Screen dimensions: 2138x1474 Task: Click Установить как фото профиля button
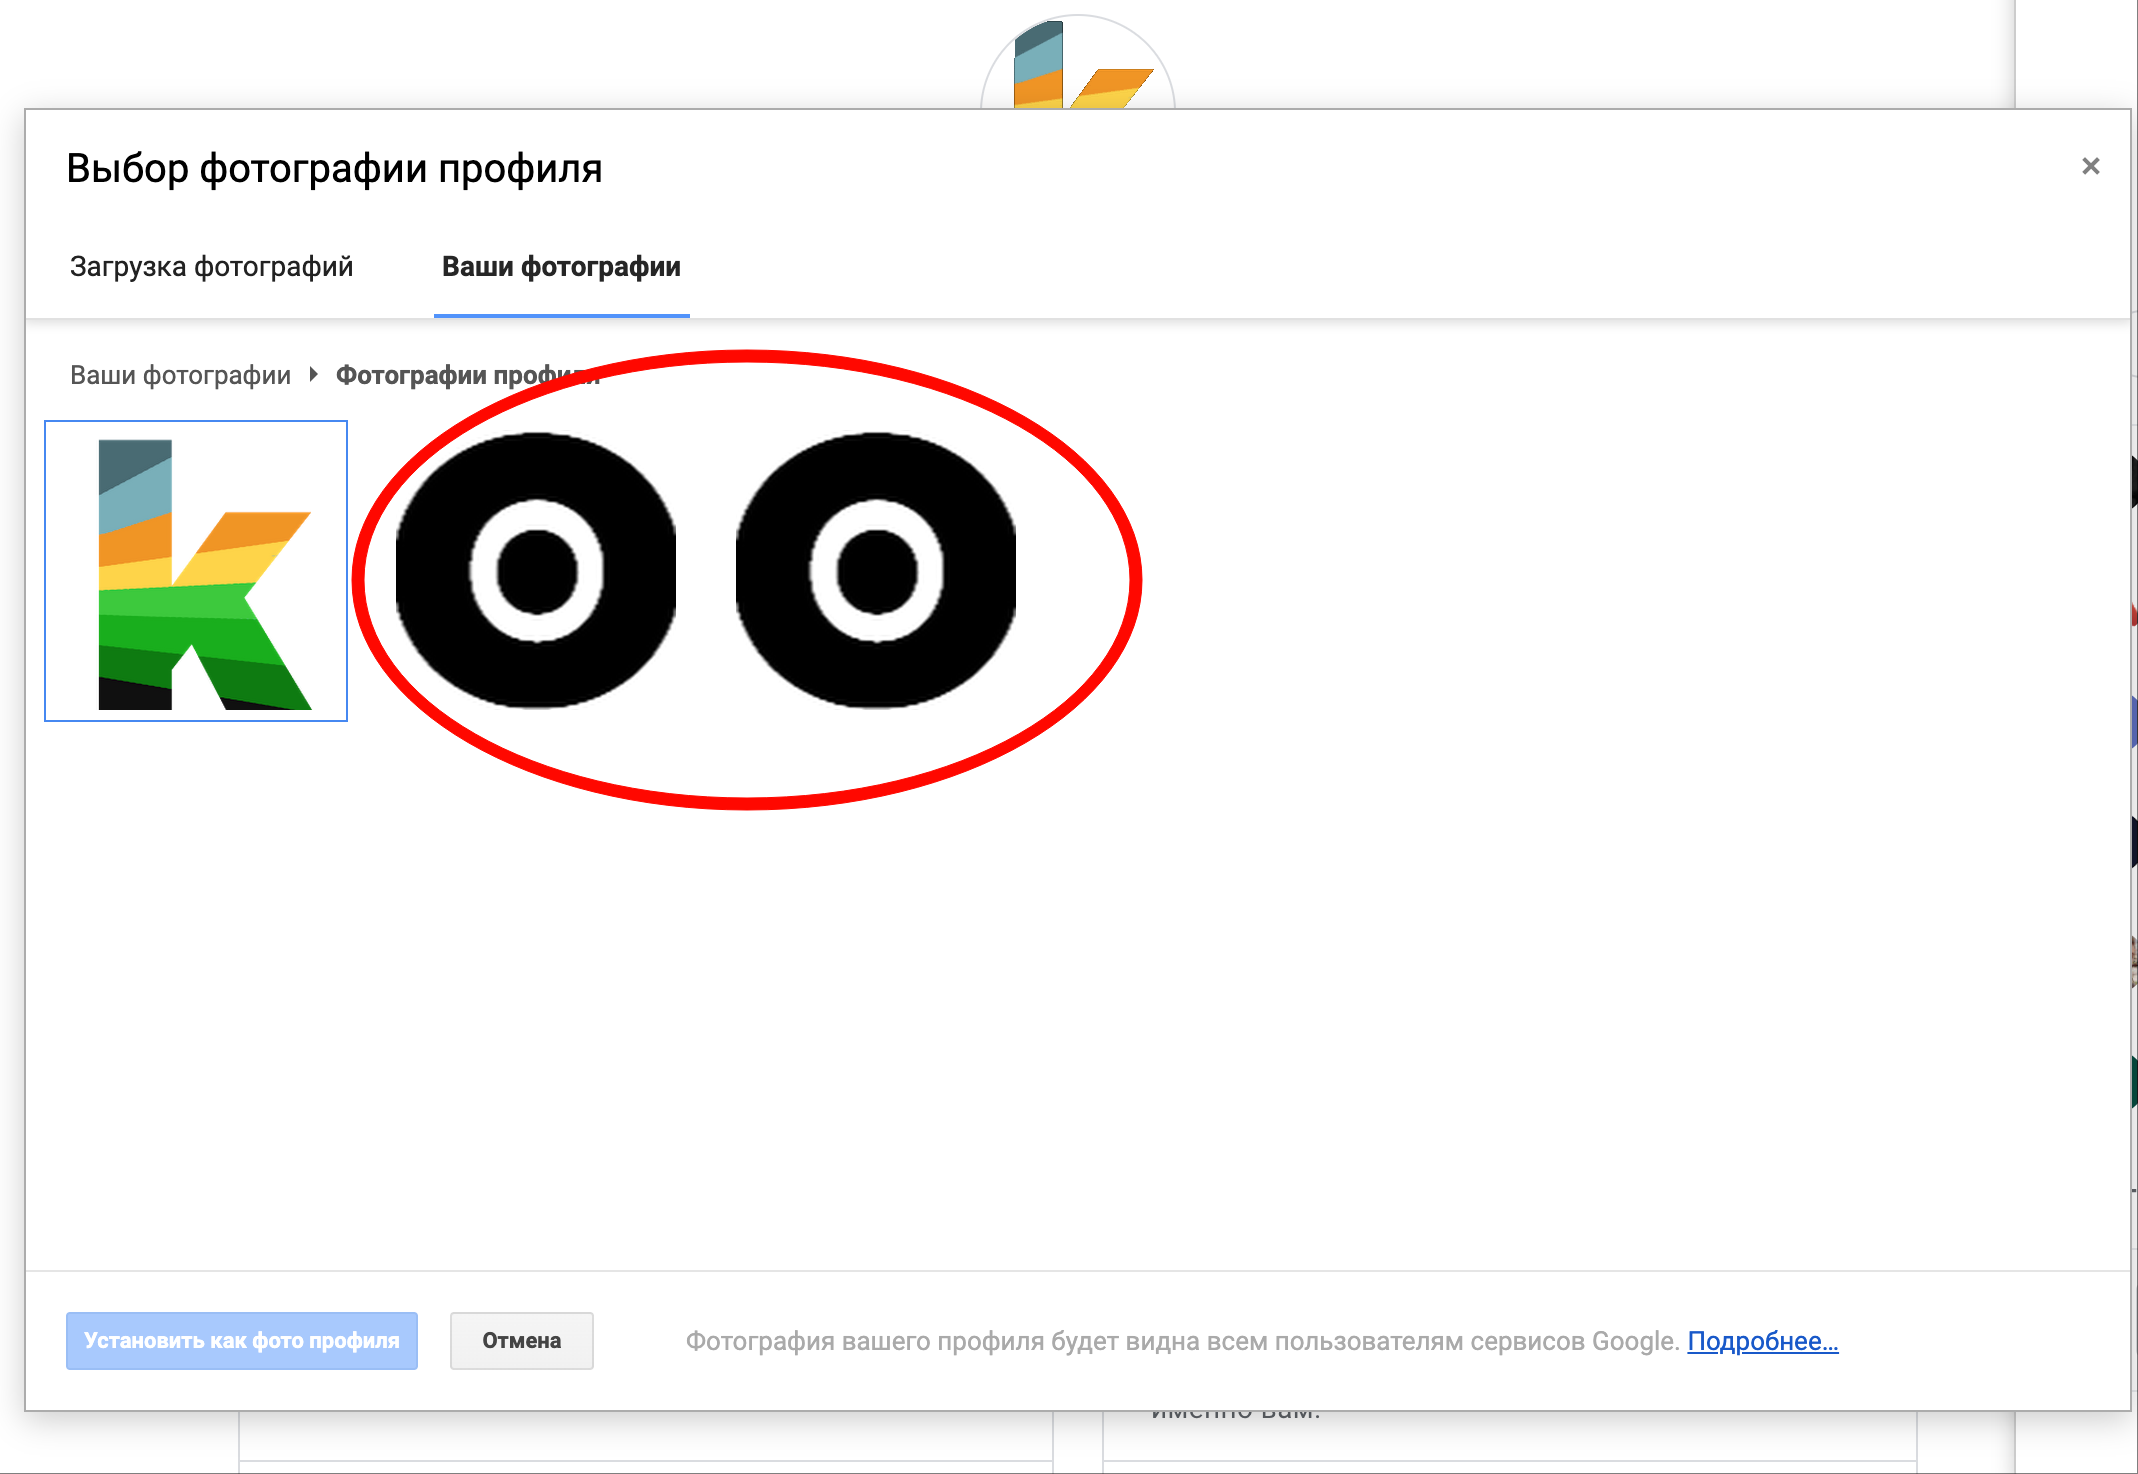coord(242,1341)
